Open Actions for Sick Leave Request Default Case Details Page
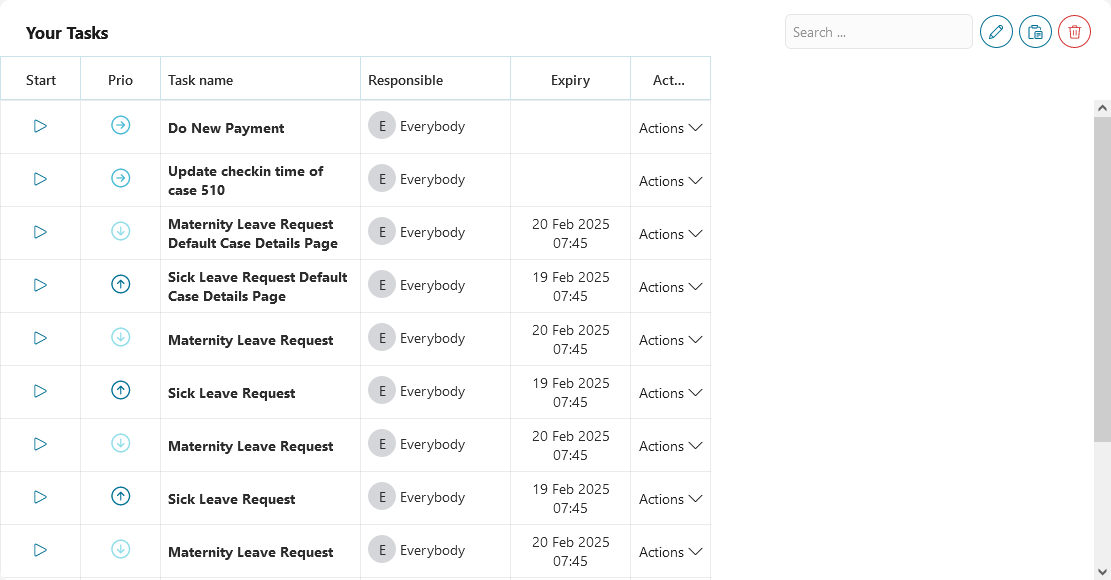 [x=670, y=288]
